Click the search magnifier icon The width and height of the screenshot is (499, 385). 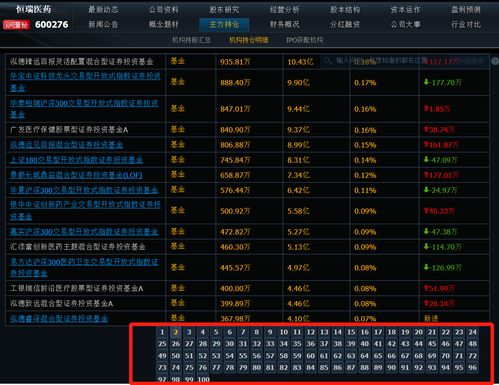(x=328, y=61)
